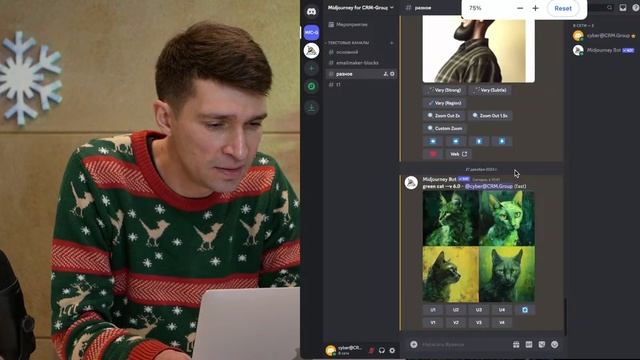Click the Vary (Strong) button
Image resolution: width=640 pixels, height=360 pixels.
click(x=445, y=90)
